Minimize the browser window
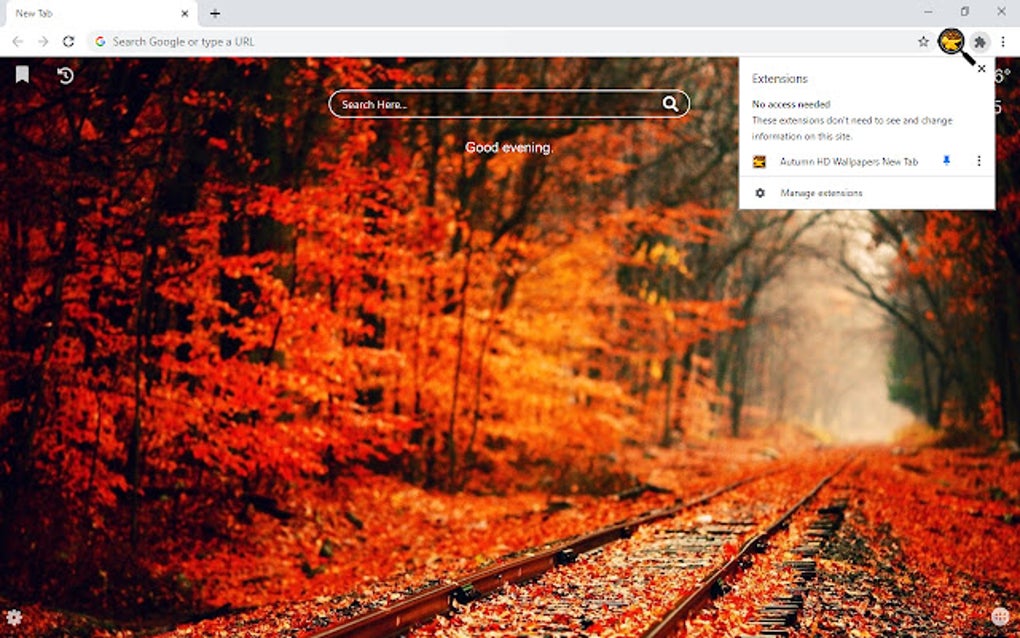The width and height of the screenshot is (1020, 638). (928, 12)
